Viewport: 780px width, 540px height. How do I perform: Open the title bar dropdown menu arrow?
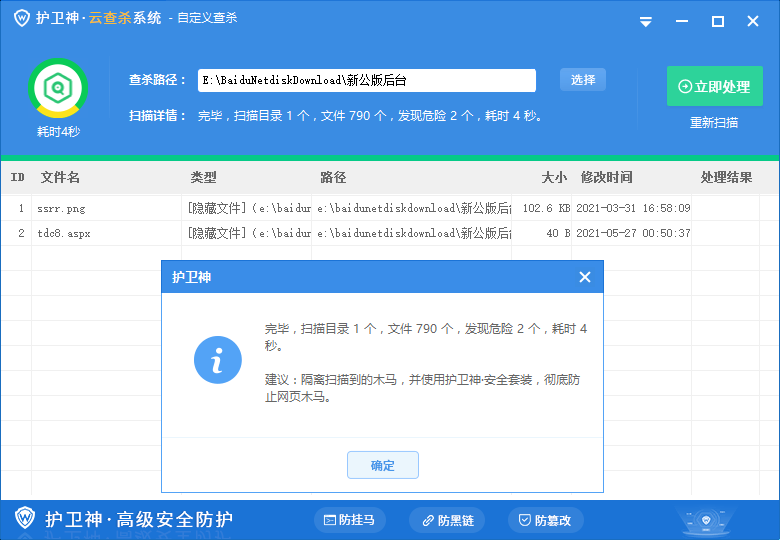tap(646, 21)
